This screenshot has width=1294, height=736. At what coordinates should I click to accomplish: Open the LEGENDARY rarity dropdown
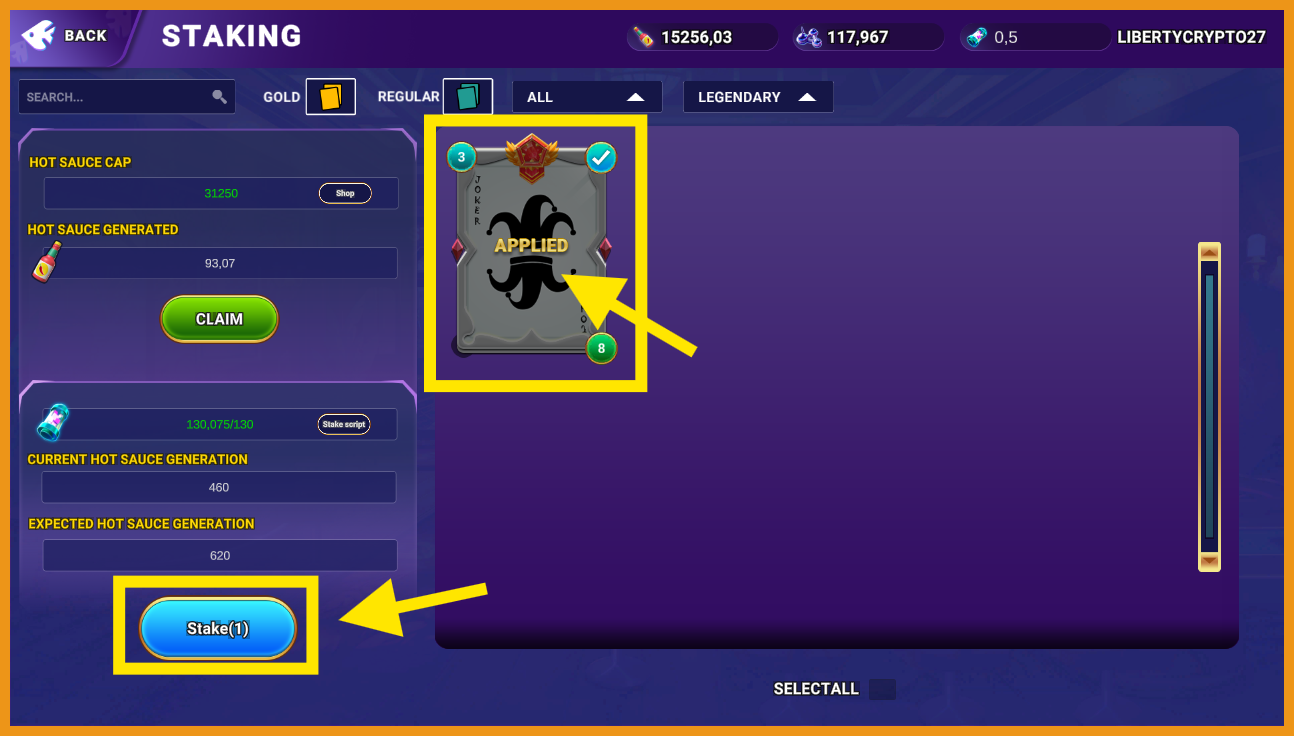pos(758,97)
